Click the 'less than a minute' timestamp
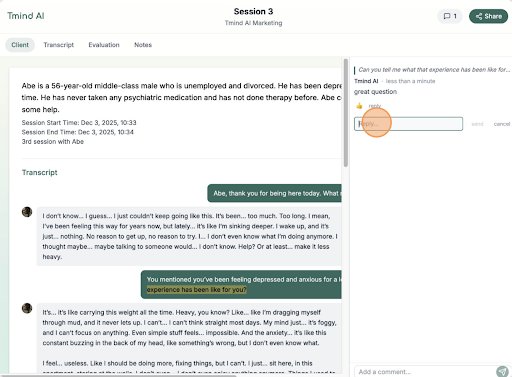Image resolution: width=512 pixels, height=377 pixels. (x=410, y=81)
